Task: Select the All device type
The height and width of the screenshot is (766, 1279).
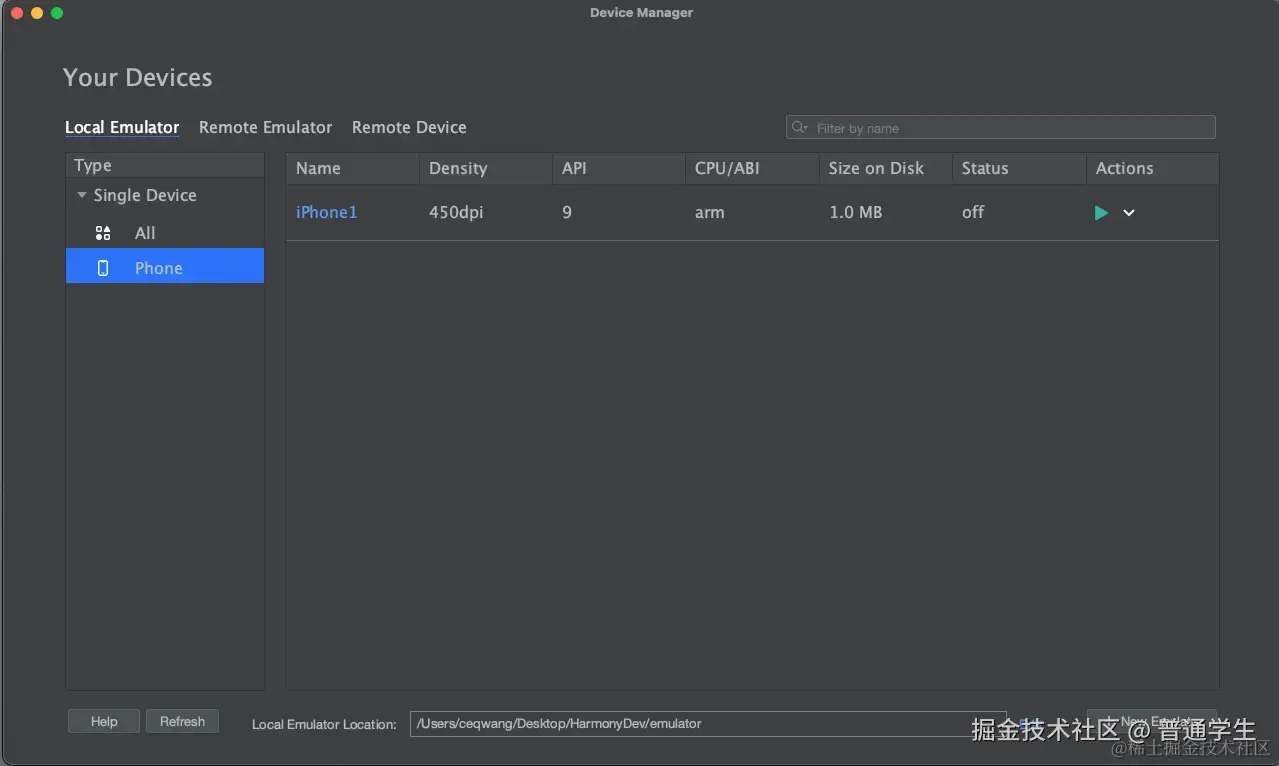Action: coord(165,233)
